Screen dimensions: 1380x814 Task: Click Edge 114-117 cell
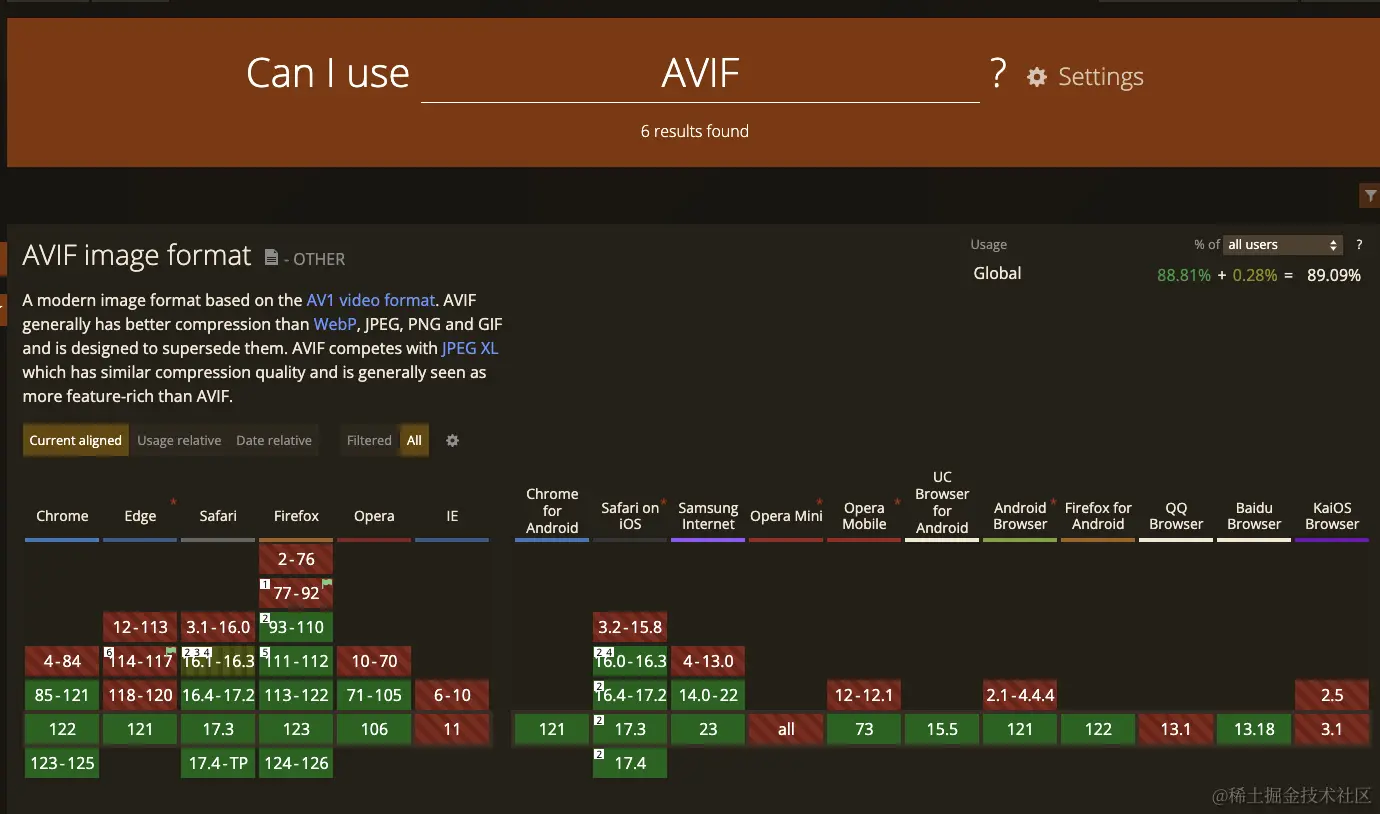pos(140,661)
